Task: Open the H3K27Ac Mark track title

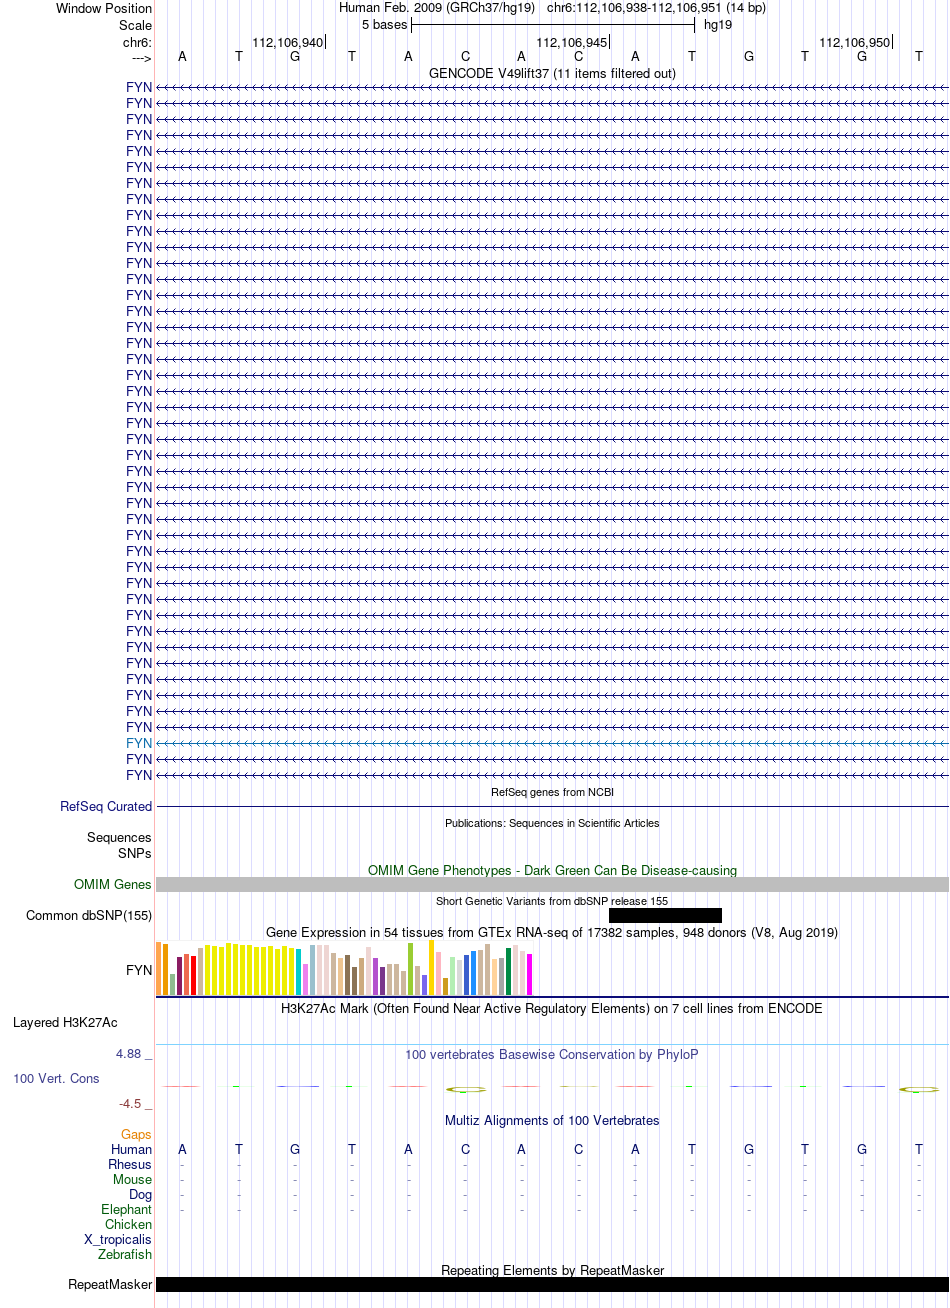Action: (552, 1008)
